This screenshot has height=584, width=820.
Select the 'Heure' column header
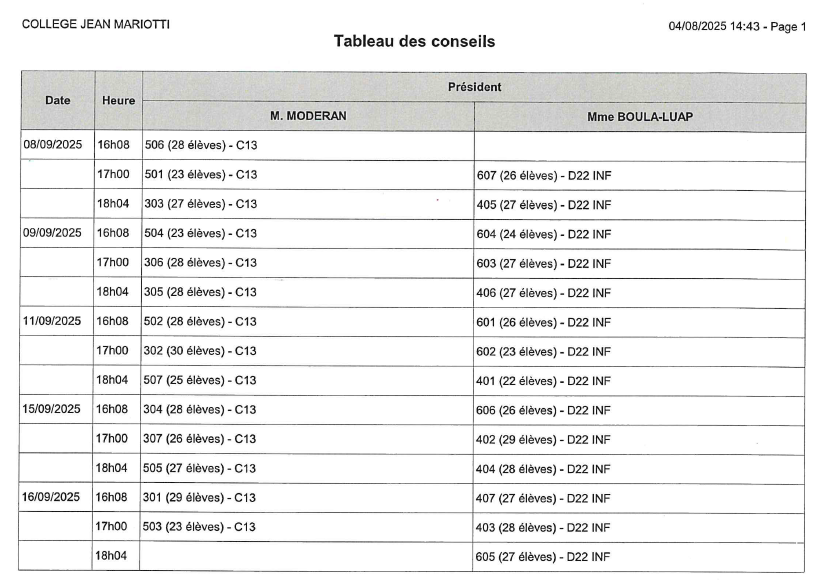coord(119,100)
